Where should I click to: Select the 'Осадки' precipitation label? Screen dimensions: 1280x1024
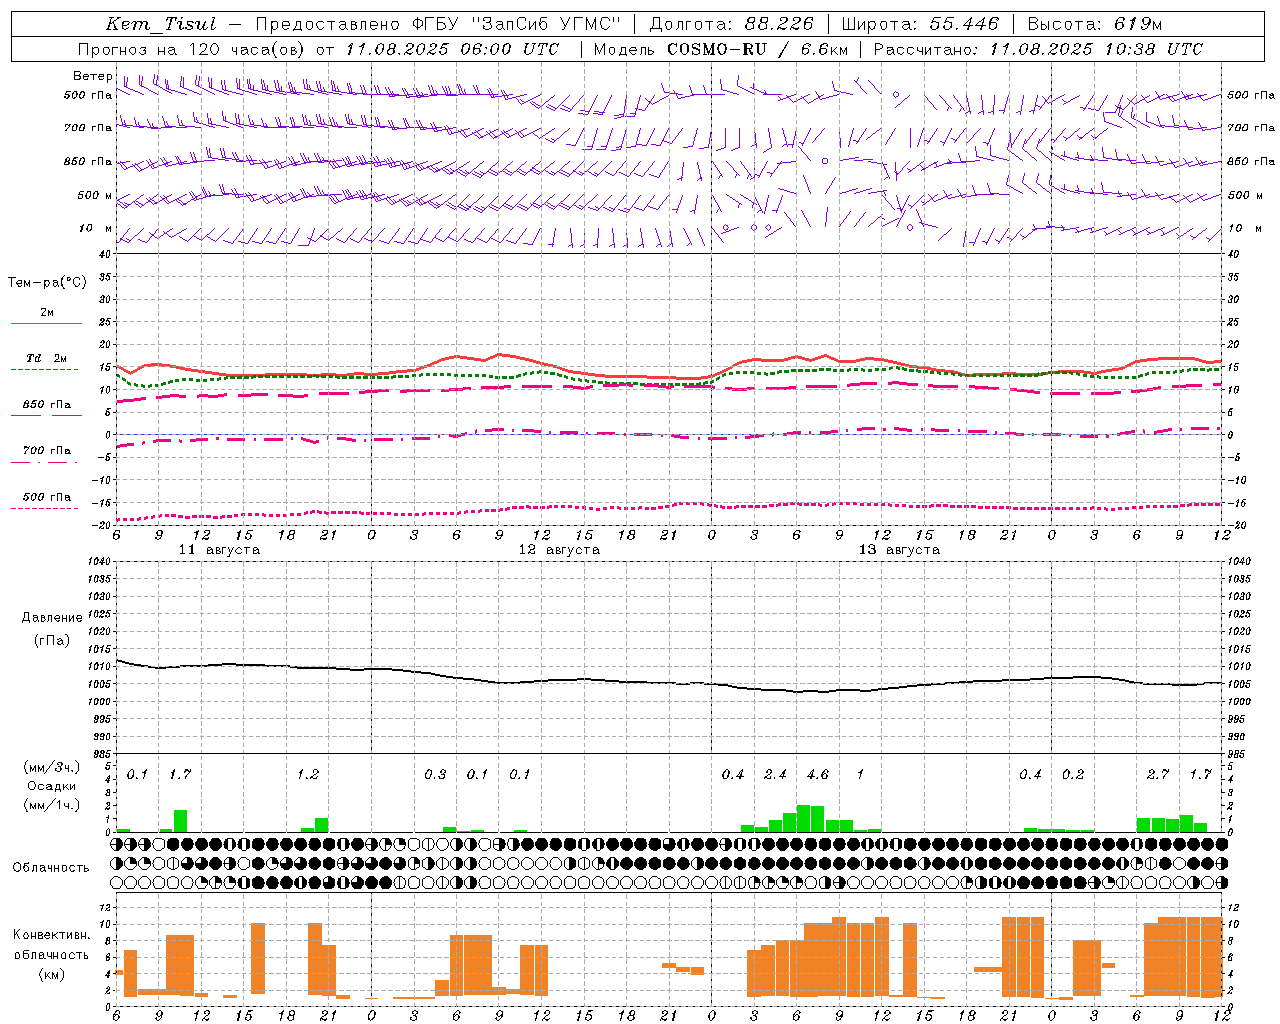[52, 786]
